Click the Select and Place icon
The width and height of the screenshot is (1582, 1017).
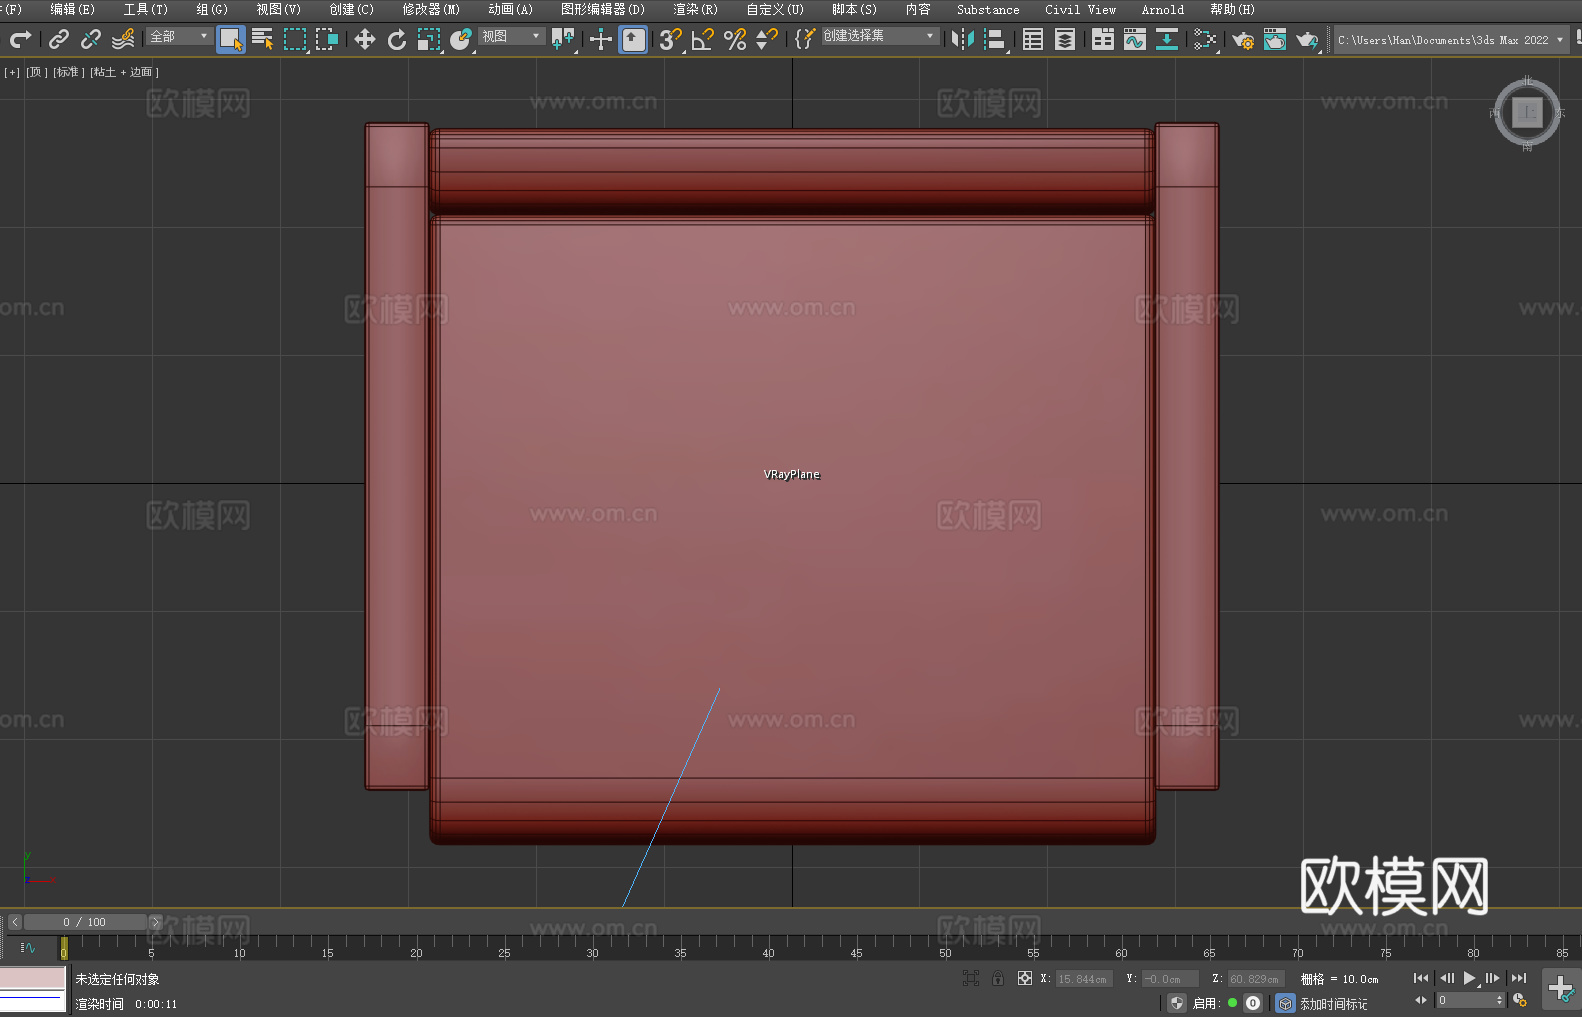coord(461,40)
